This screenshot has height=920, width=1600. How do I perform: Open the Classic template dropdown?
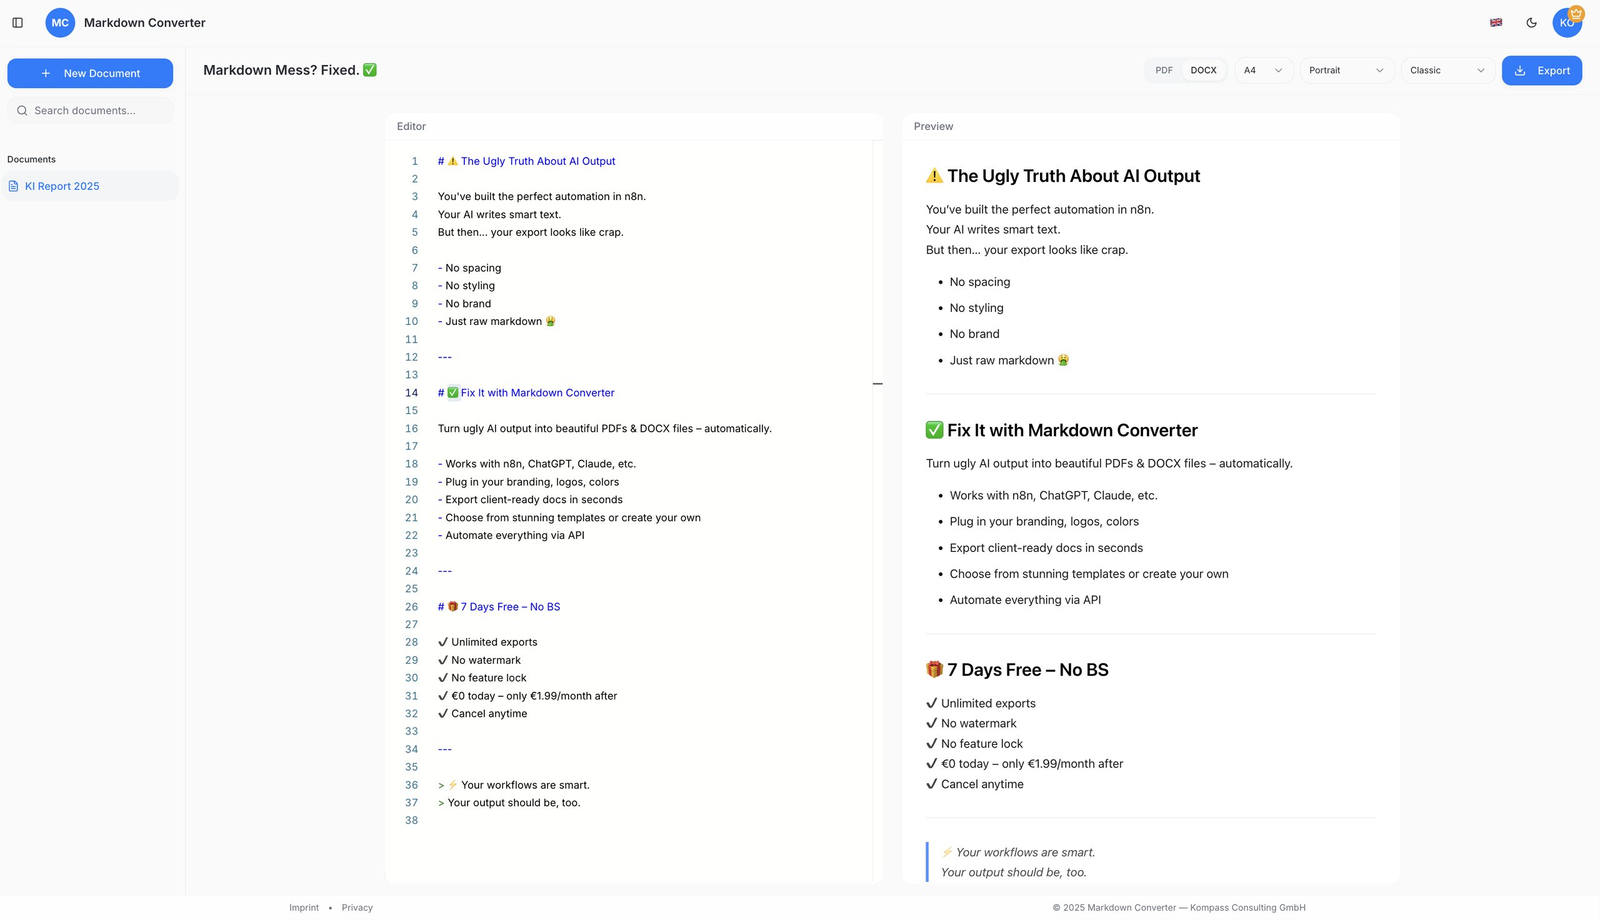click(1446, 71)
